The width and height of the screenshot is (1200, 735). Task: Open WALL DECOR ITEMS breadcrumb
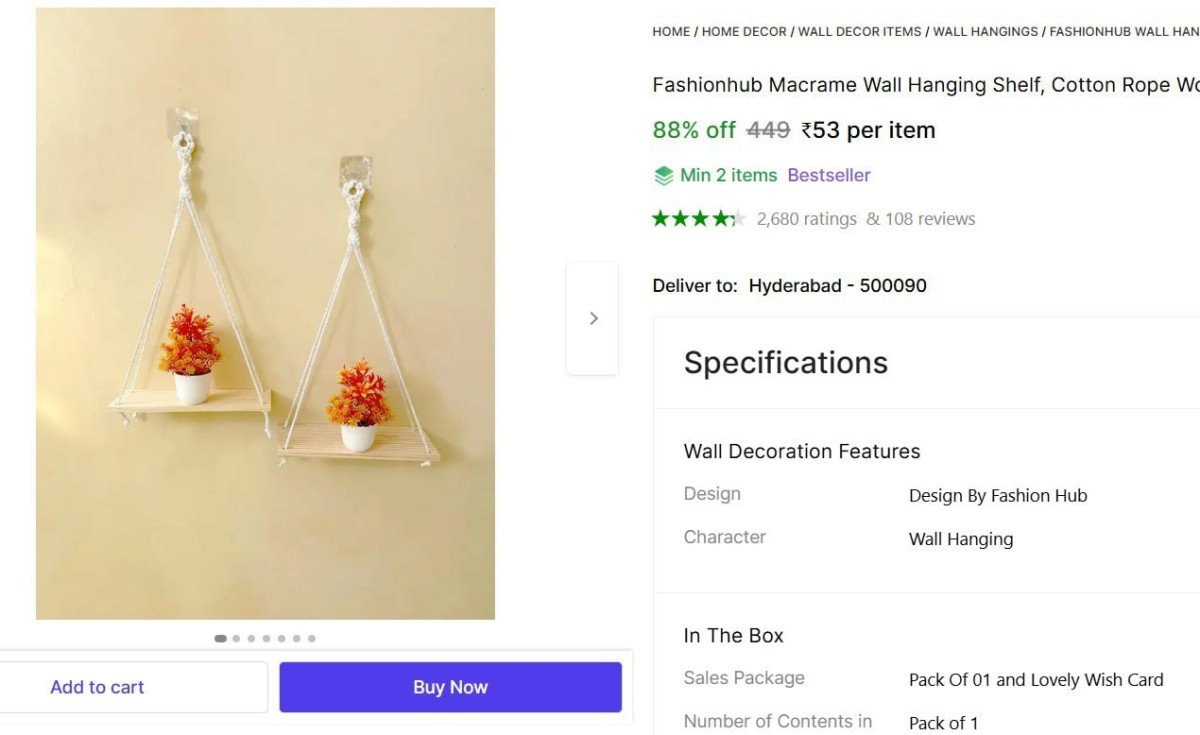(860, 32)
